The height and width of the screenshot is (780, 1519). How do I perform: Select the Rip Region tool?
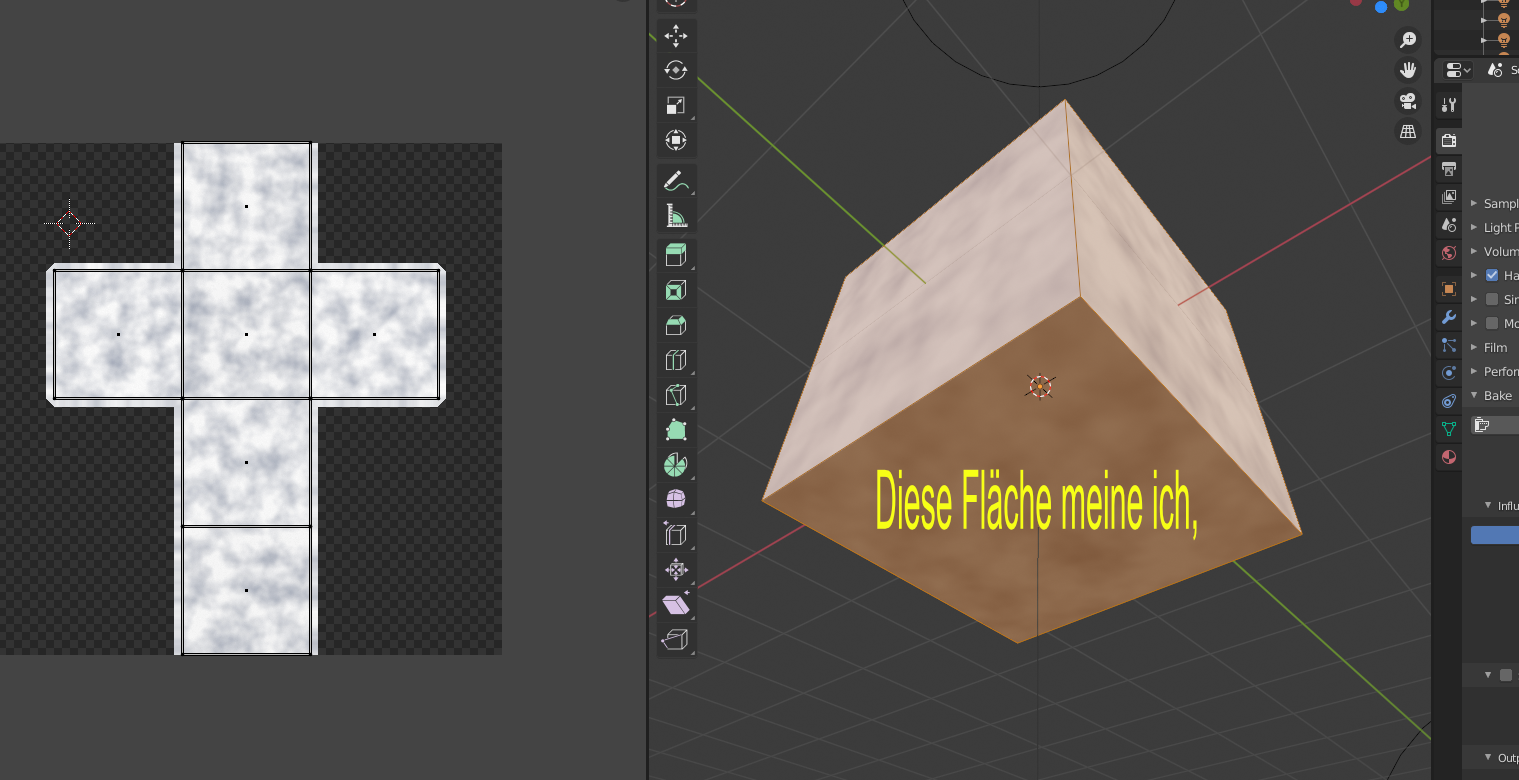676,639
